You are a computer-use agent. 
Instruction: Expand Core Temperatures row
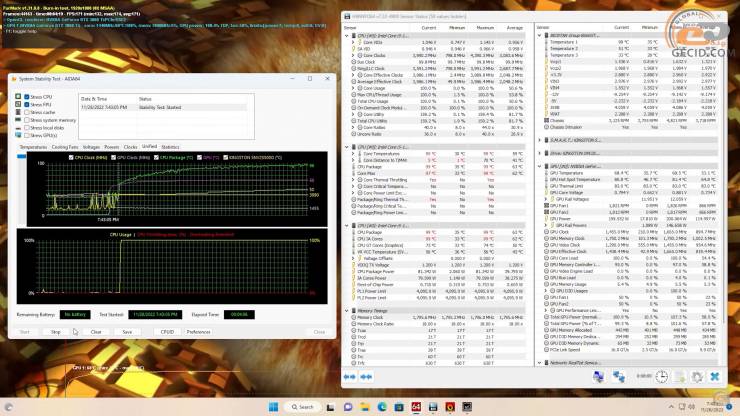pyautogui.click(x=353, y=153)
